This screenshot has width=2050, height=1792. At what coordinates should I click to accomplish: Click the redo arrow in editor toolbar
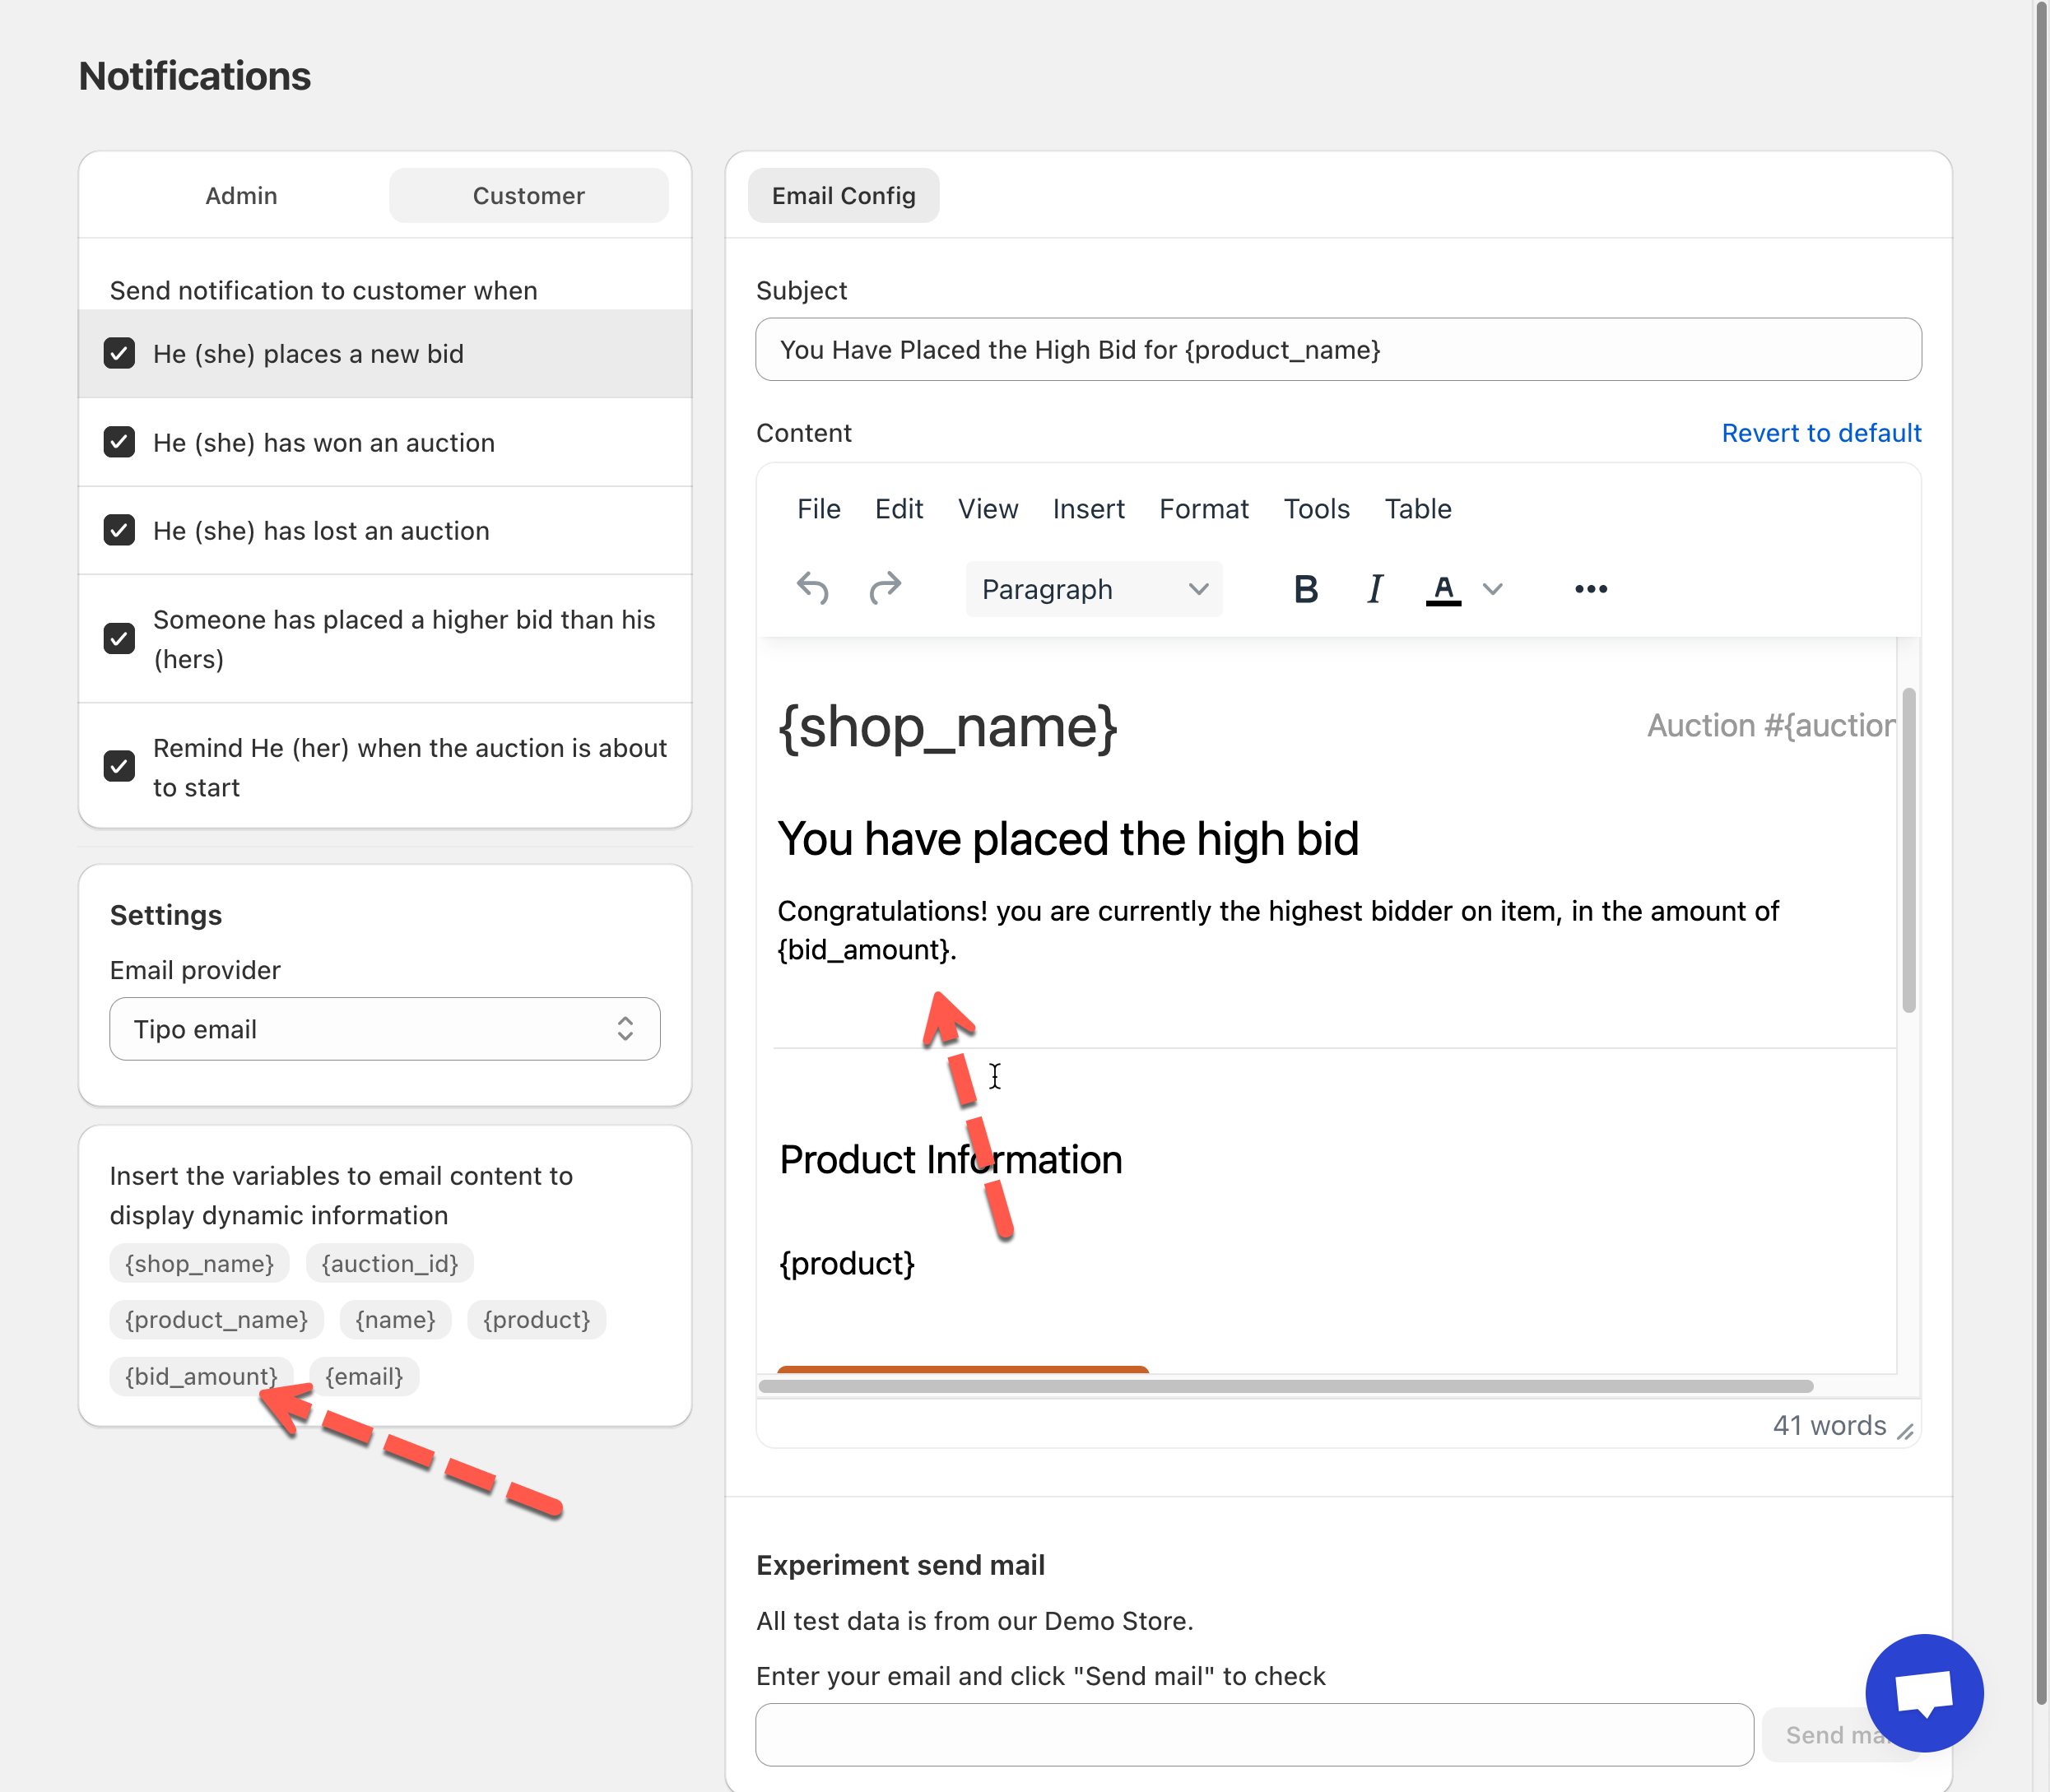885,589
